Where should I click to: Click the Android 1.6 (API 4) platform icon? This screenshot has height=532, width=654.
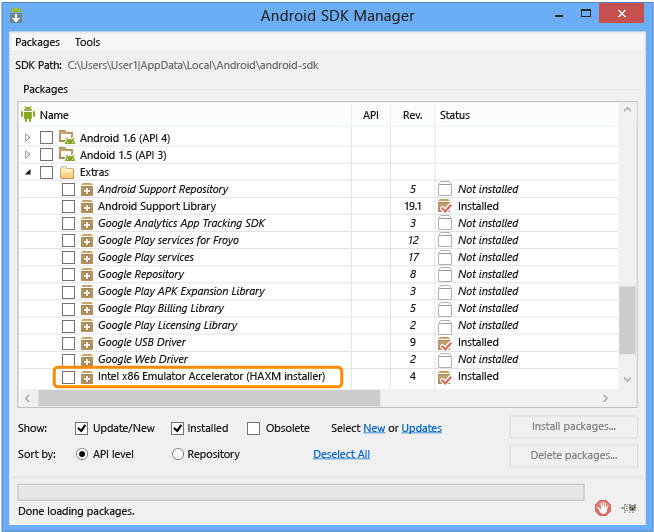[67, 137]
